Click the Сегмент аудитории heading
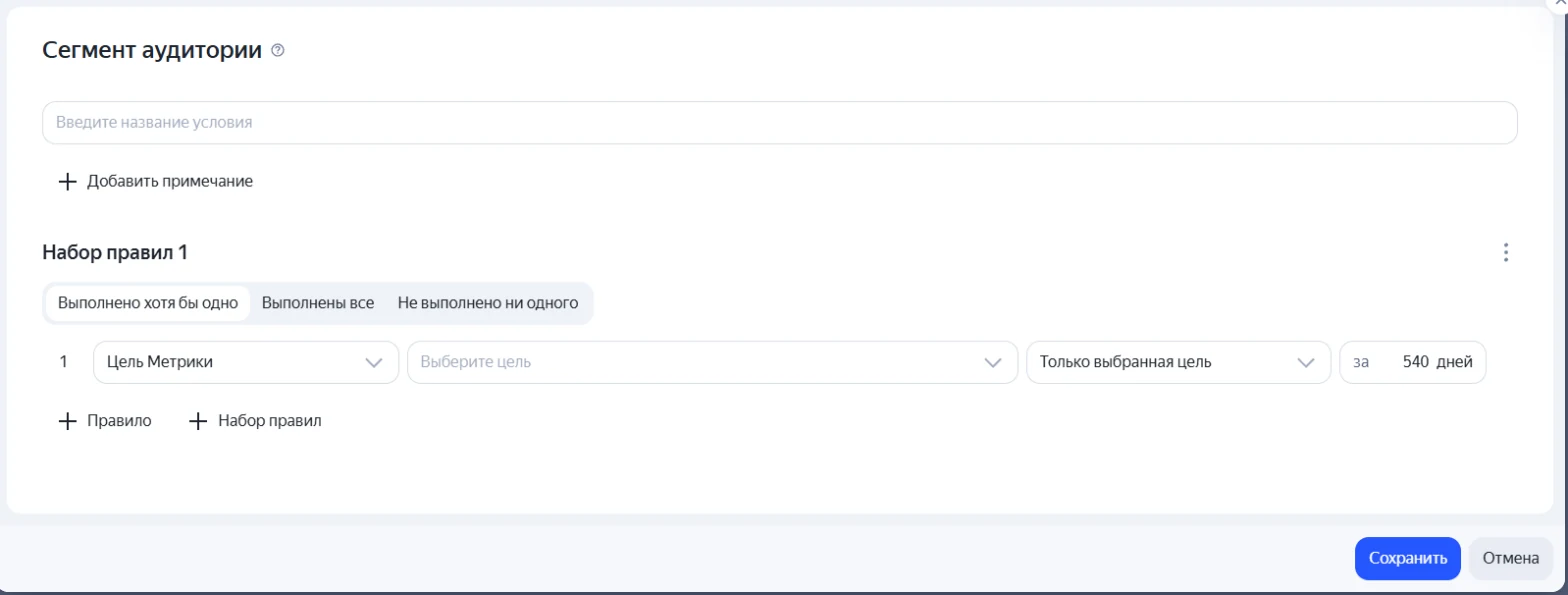 pos(152,50)
